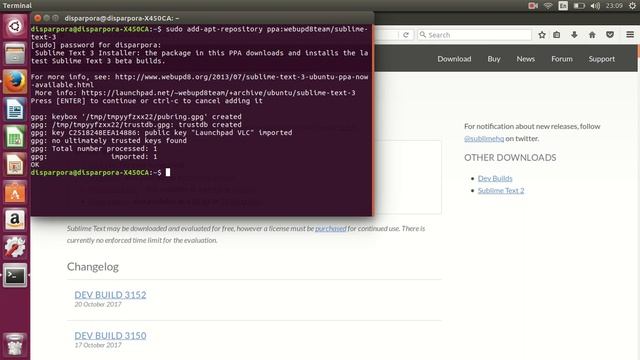Open LibreOffice Writer from launcher
Viewport: 640px width, 360px height.
click(x=15, y=109)
